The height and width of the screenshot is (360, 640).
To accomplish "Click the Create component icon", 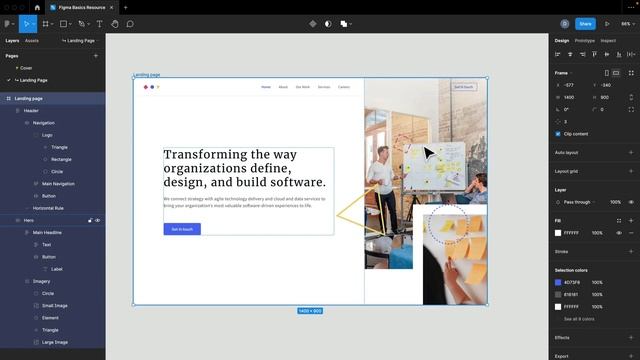I will [313, 24].
